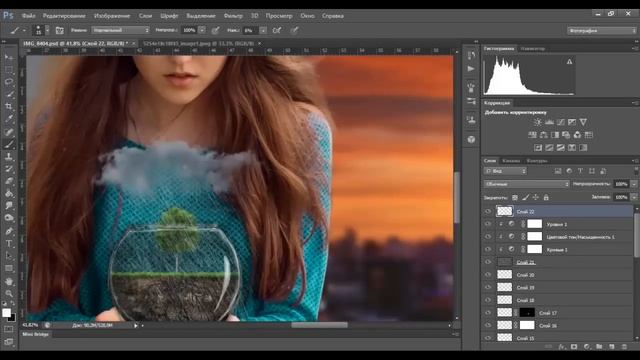640x360 pixels.
Task: Select the Eraser tool
Action: coord(9,182)
